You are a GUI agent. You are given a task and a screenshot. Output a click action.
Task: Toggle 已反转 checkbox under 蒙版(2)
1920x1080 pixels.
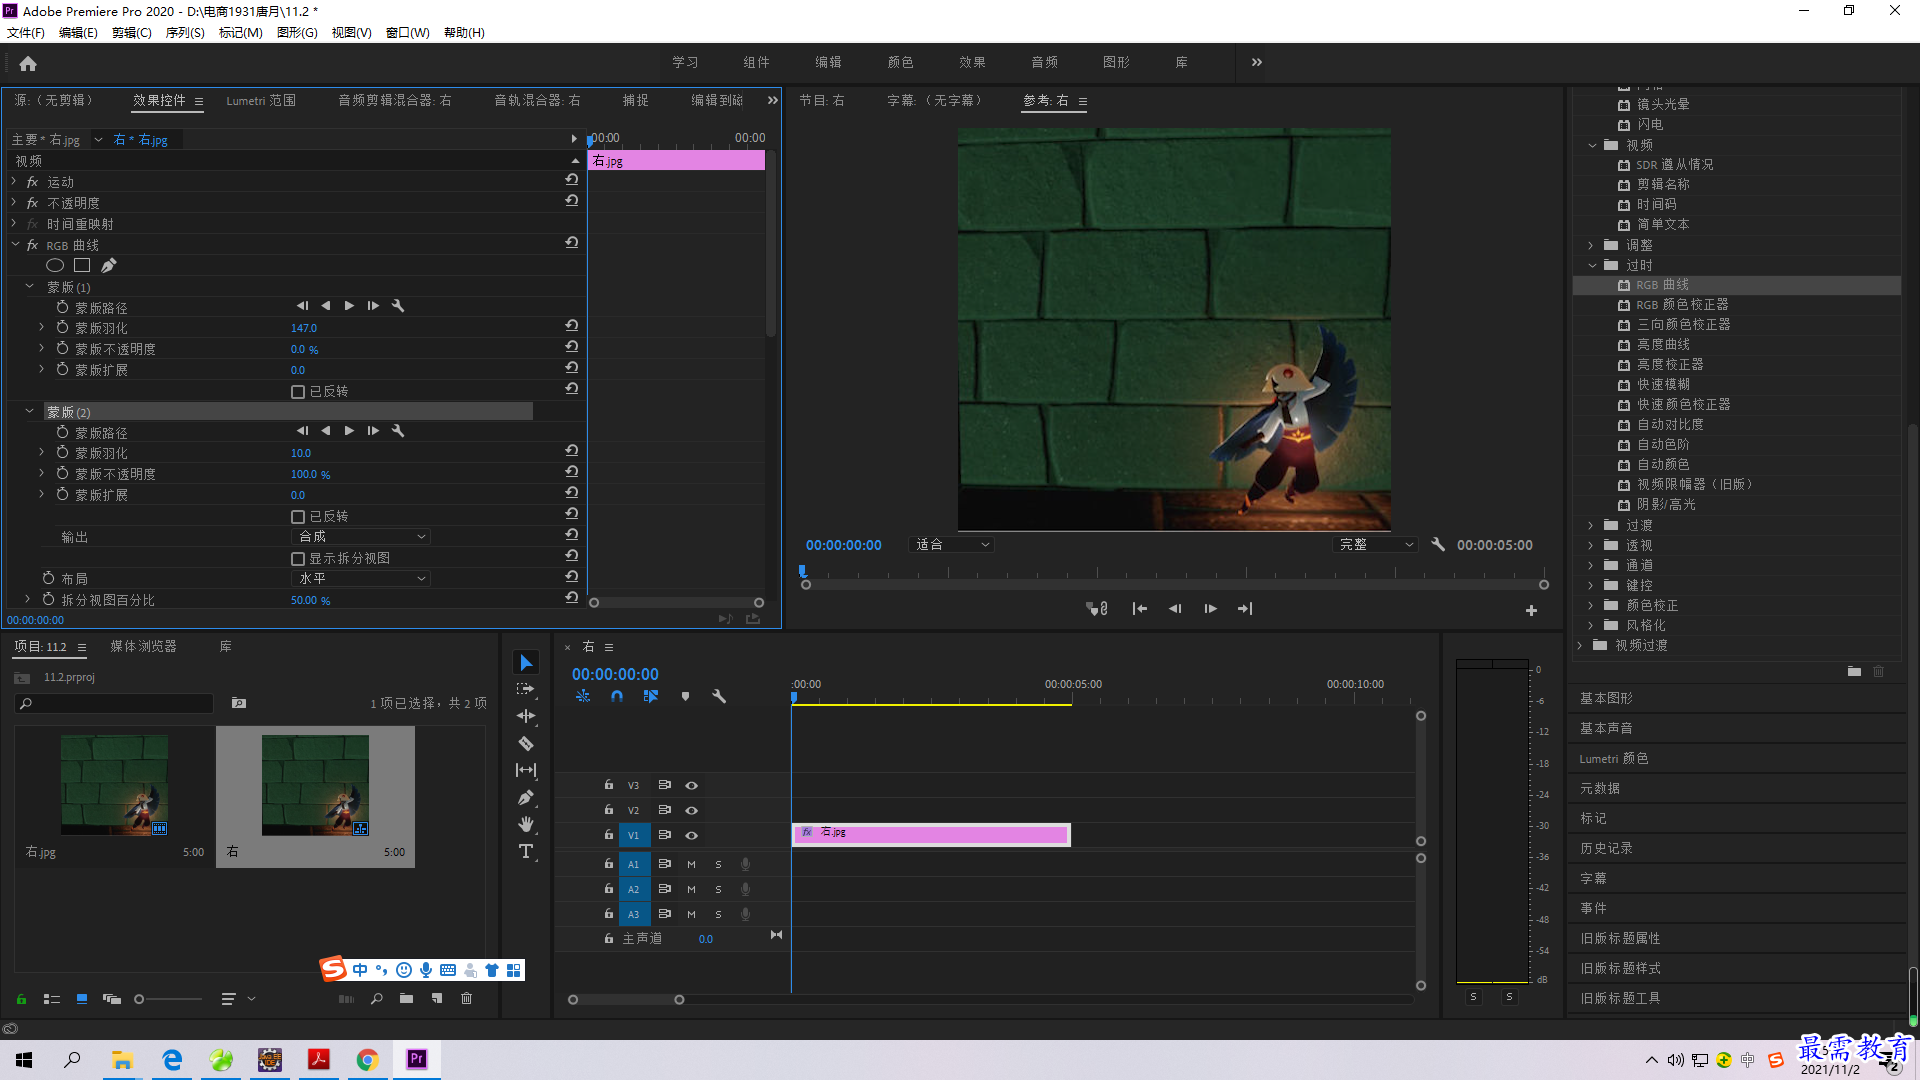tap(298, 517)
